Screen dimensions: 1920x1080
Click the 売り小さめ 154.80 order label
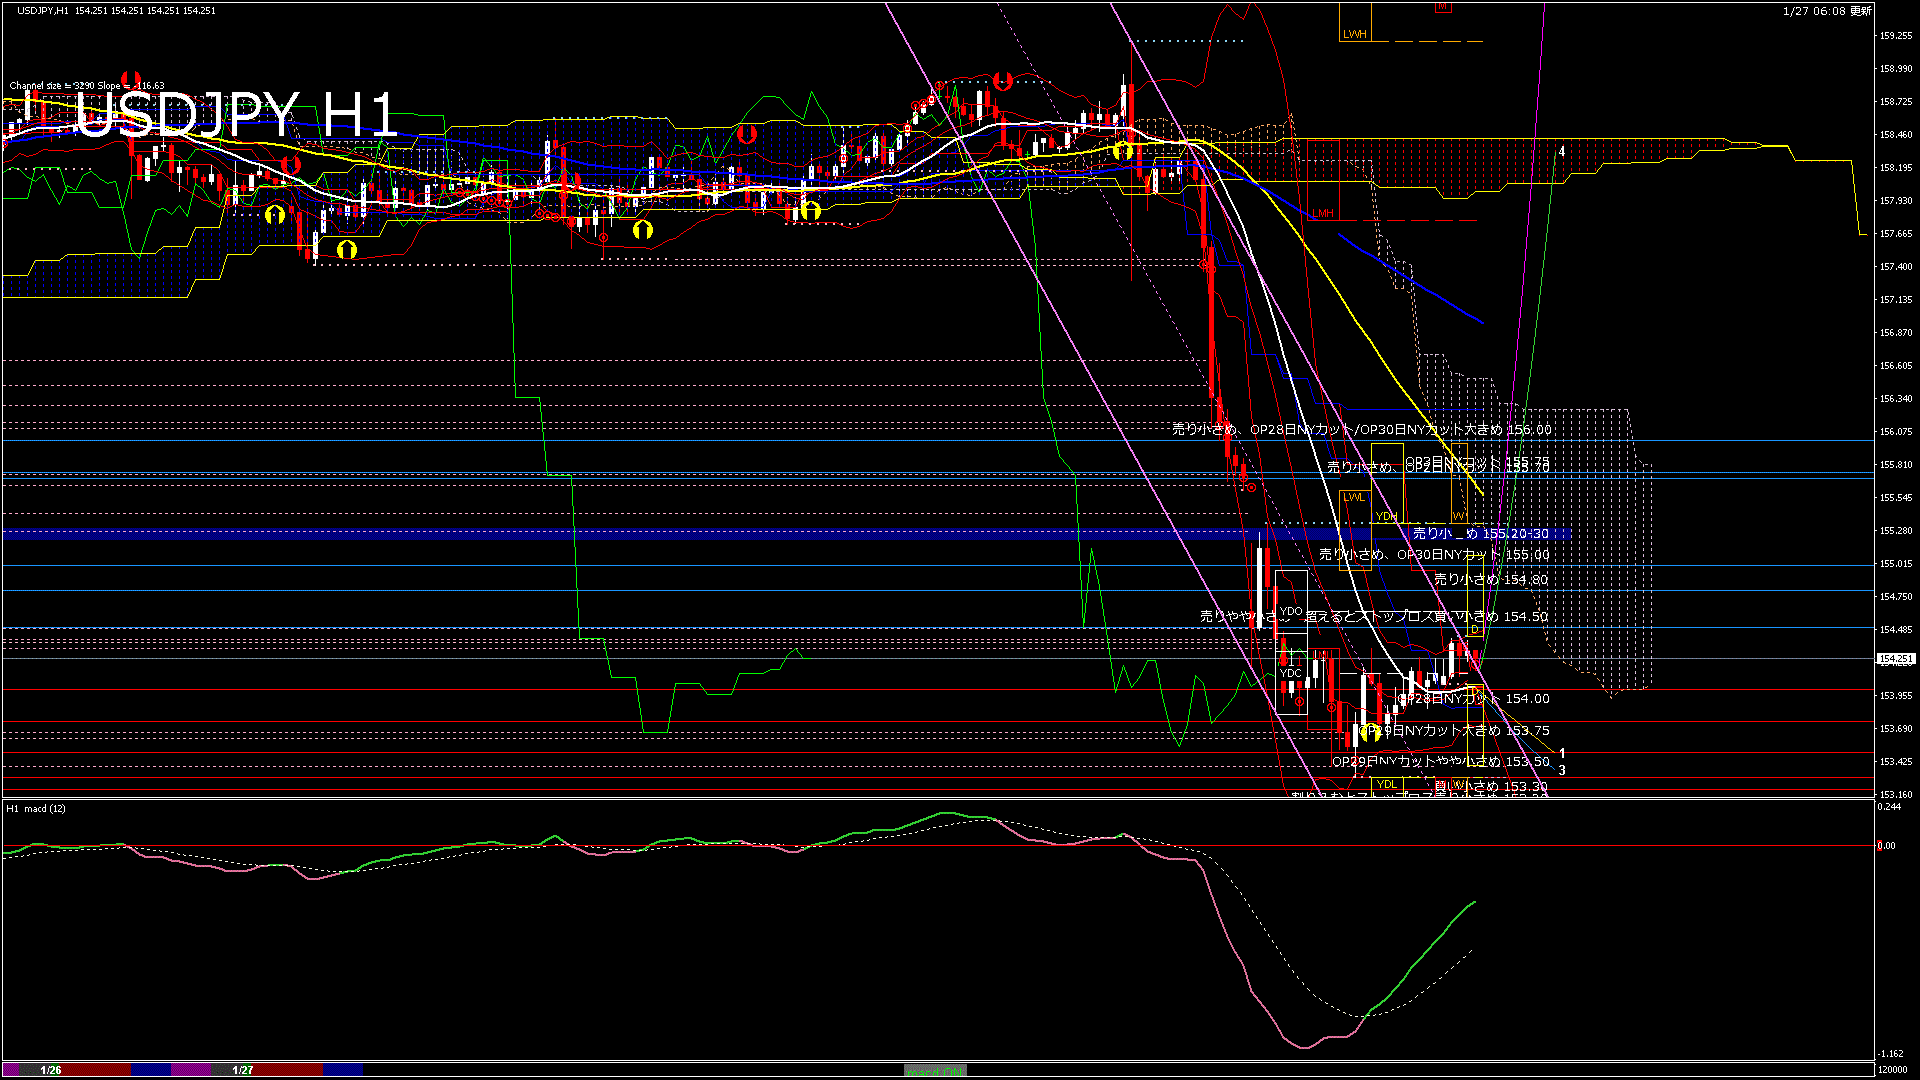coord(1490,579)
